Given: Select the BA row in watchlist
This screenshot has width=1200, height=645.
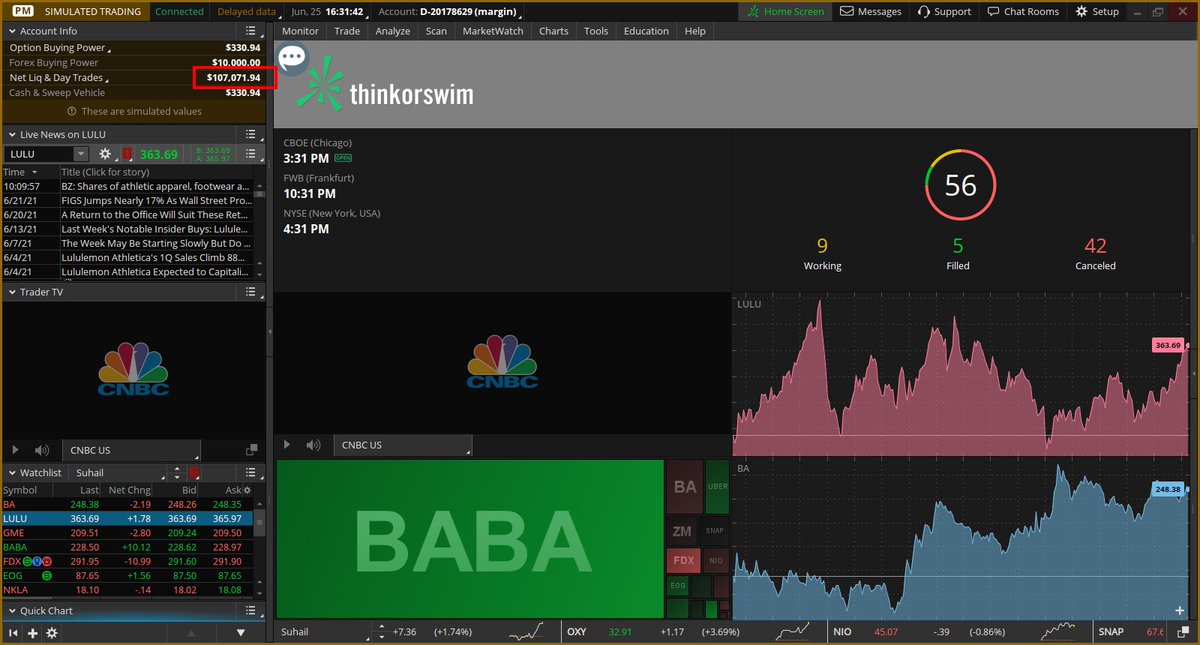Looking at the screenshot, I should point(127,505).
